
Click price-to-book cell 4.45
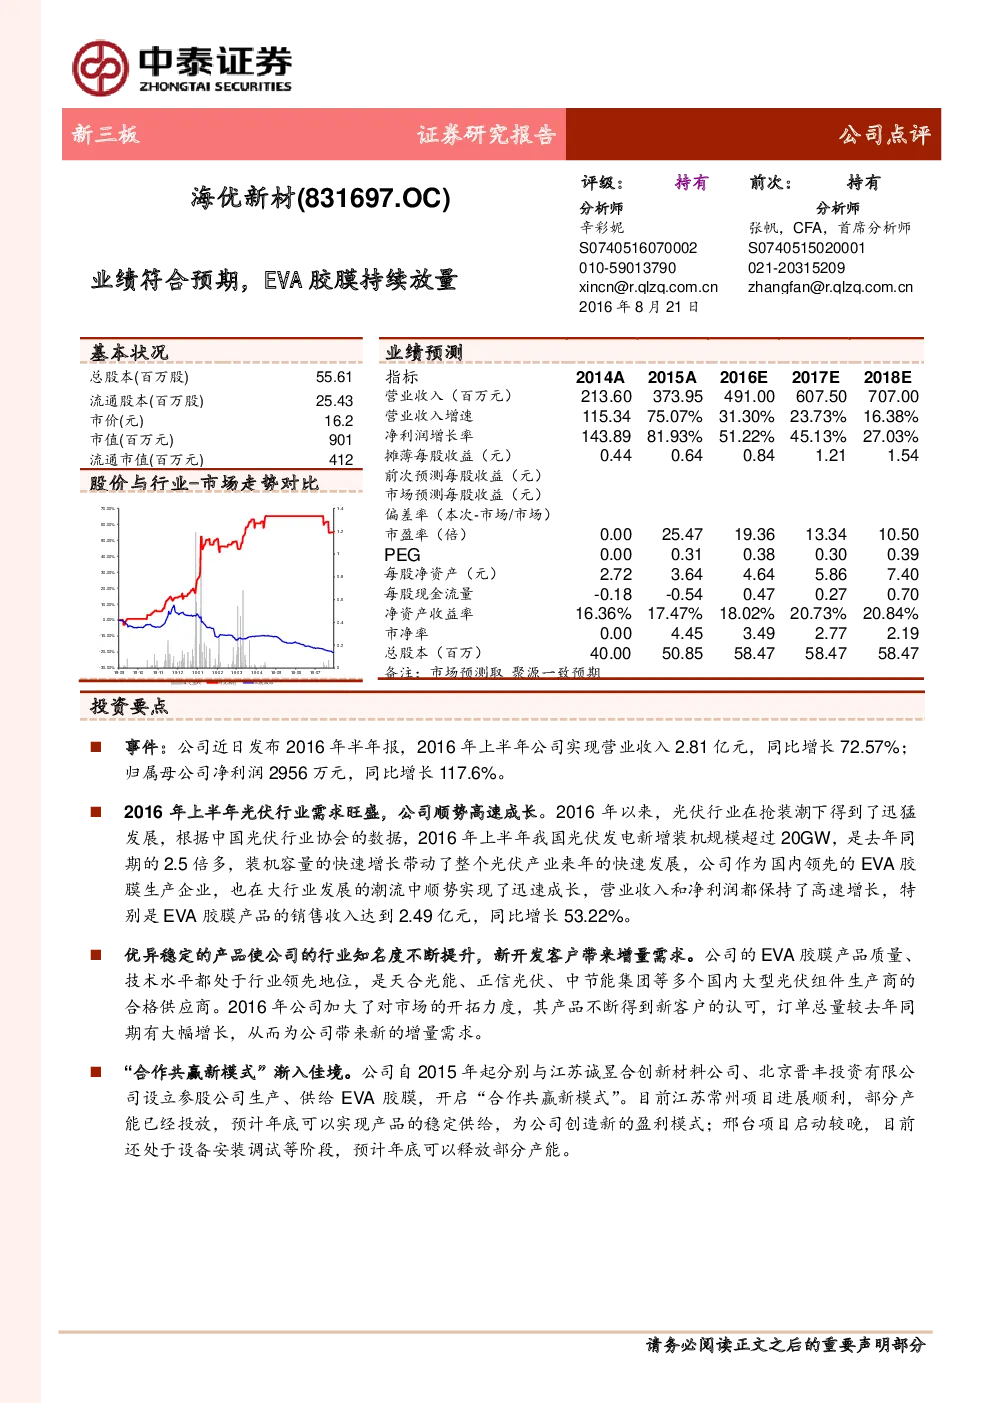(x=686, y=634)
